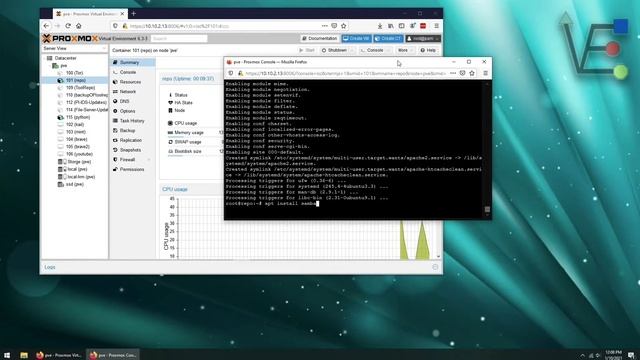Screen dimensions: 640x360
Task: Open page actions ellipsis in the Proxmox address bar
Action: coord(324,26)
